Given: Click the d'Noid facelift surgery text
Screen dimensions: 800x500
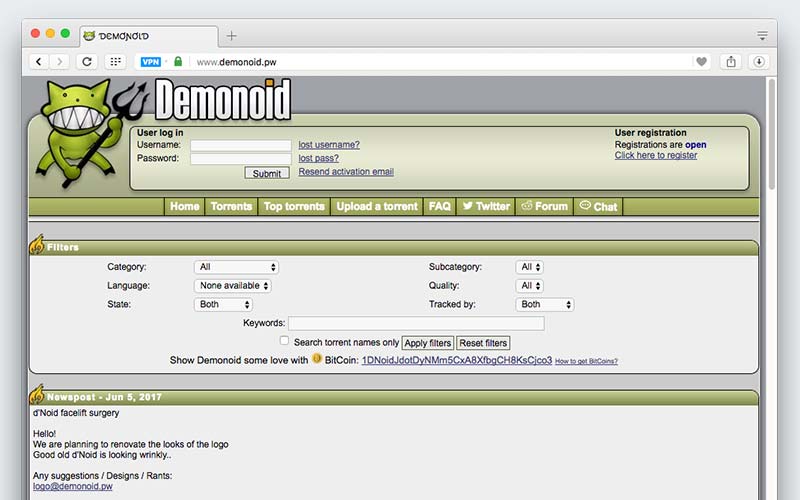Looking at the screenshot, I should tap(76, 413).
